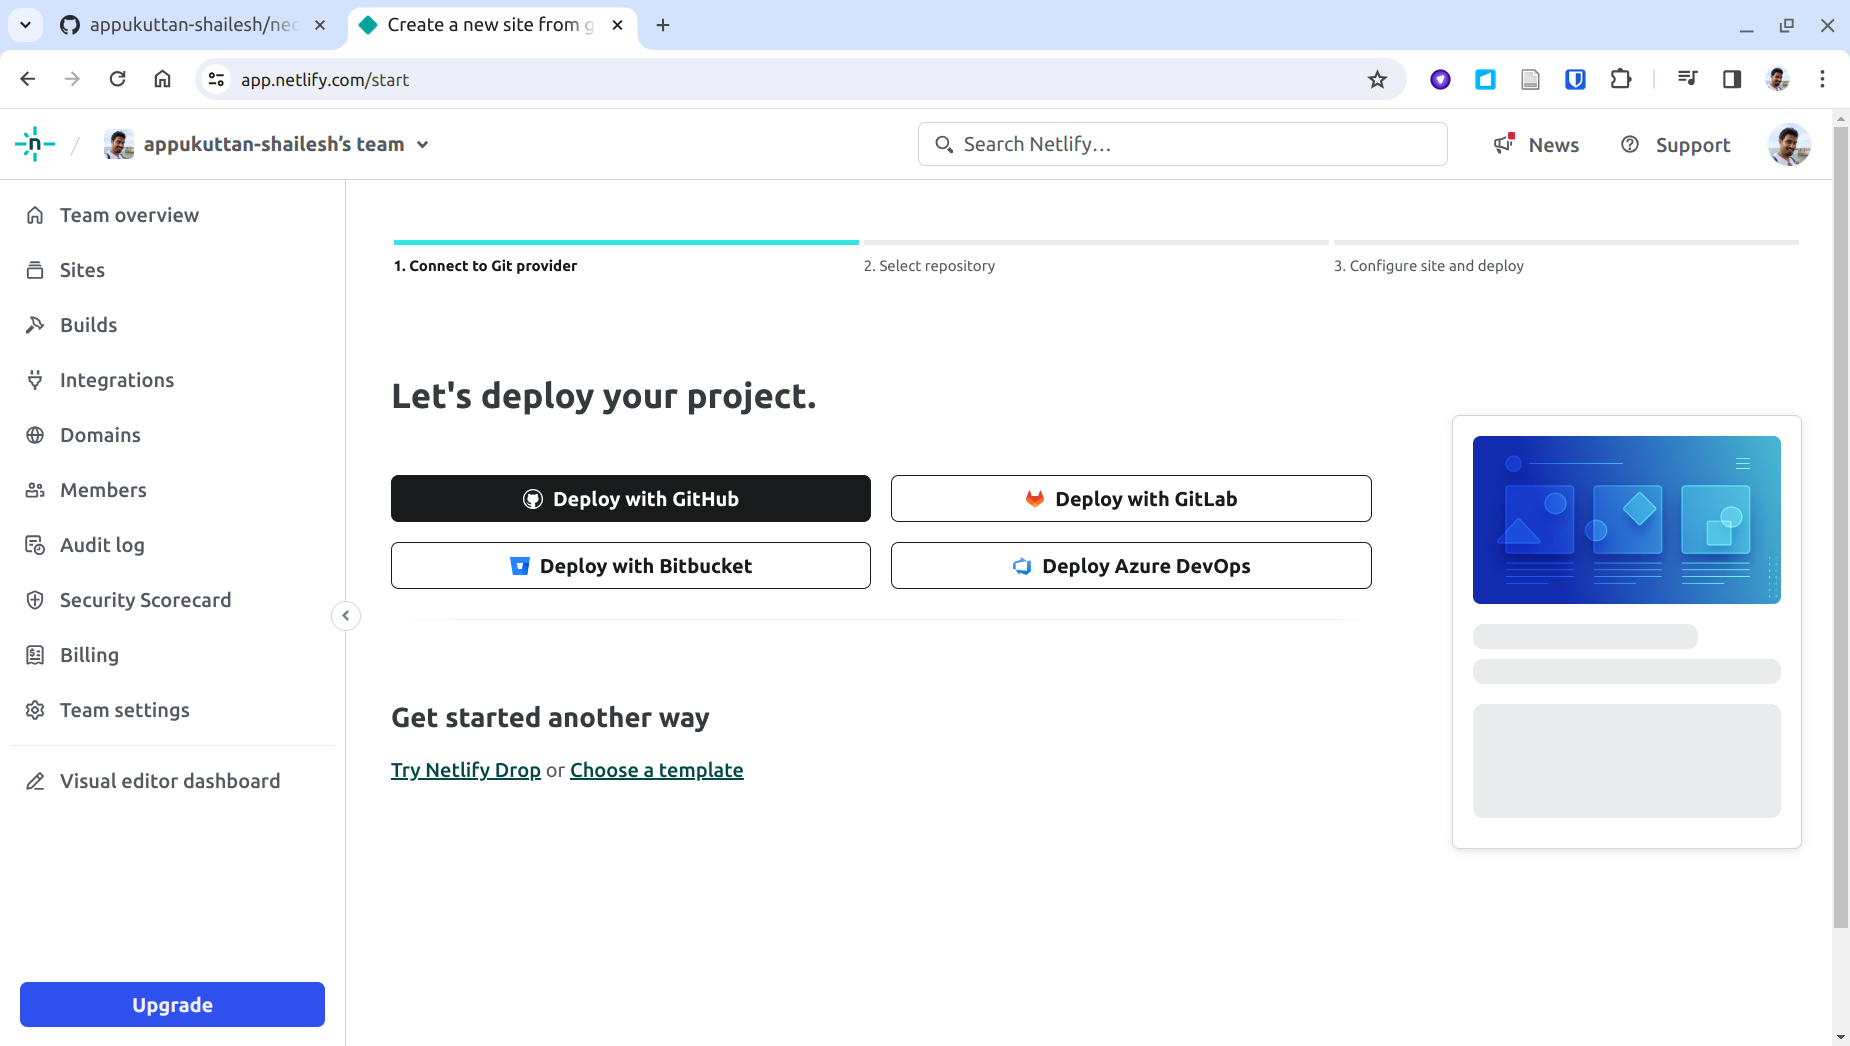
Task: Open the Audit log icon
Action: point(34,544)
